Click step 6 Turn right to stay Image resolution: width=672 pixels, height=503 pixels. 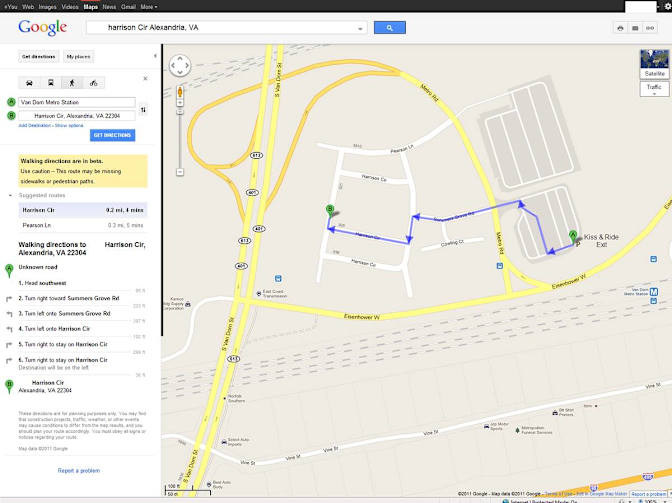(x=63, y=360)
